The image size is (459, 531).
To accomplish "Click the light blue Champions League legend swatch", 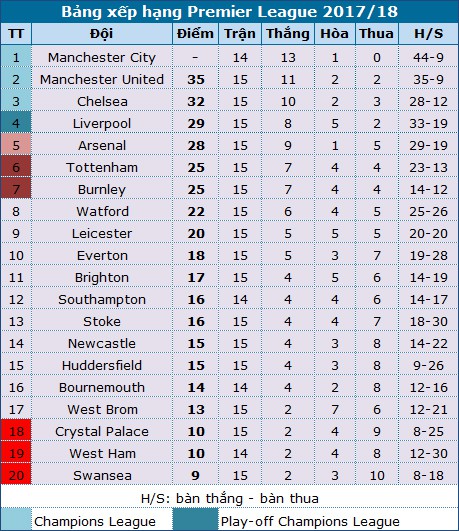I will point(16,519).
